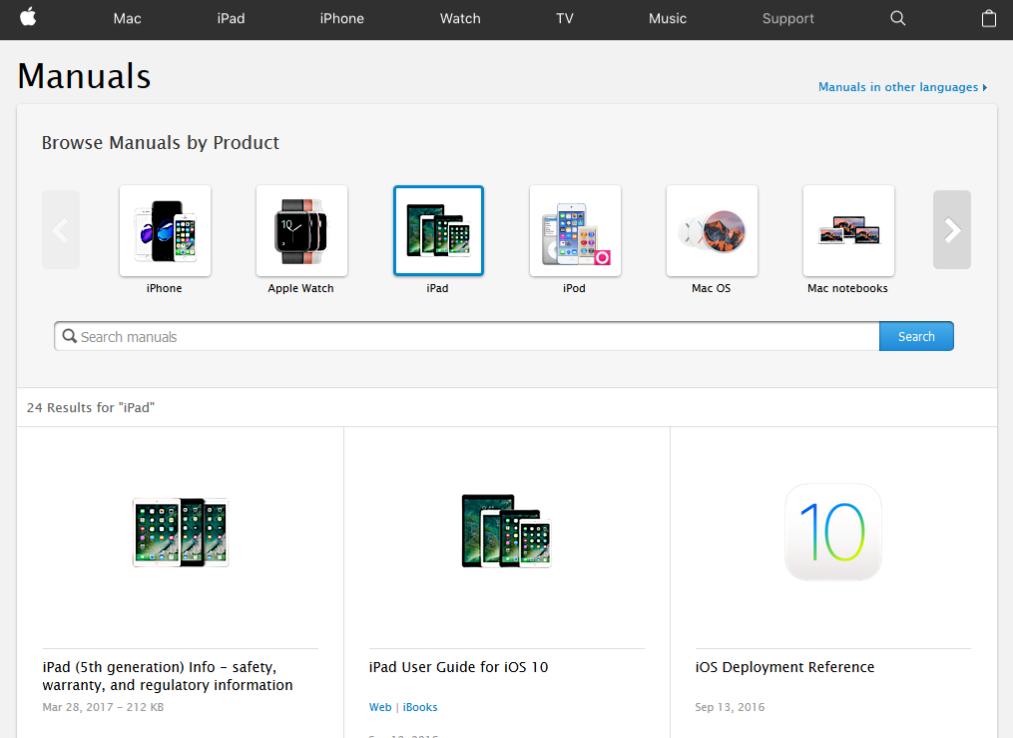This screenshot has width=1013, height=738.
Task: Focus the Search manuals input field
Action: (x=466, y=336)
